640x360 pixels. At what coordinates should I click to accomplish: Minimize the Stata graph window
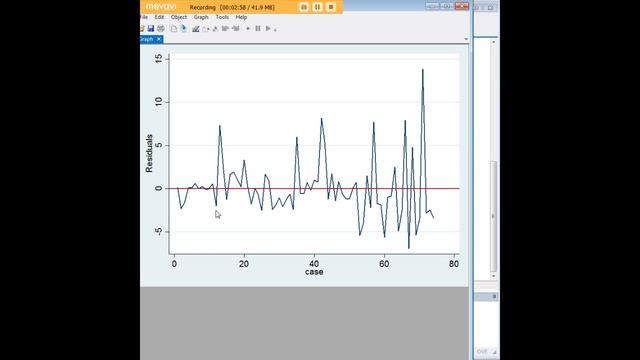coord(432,6)
